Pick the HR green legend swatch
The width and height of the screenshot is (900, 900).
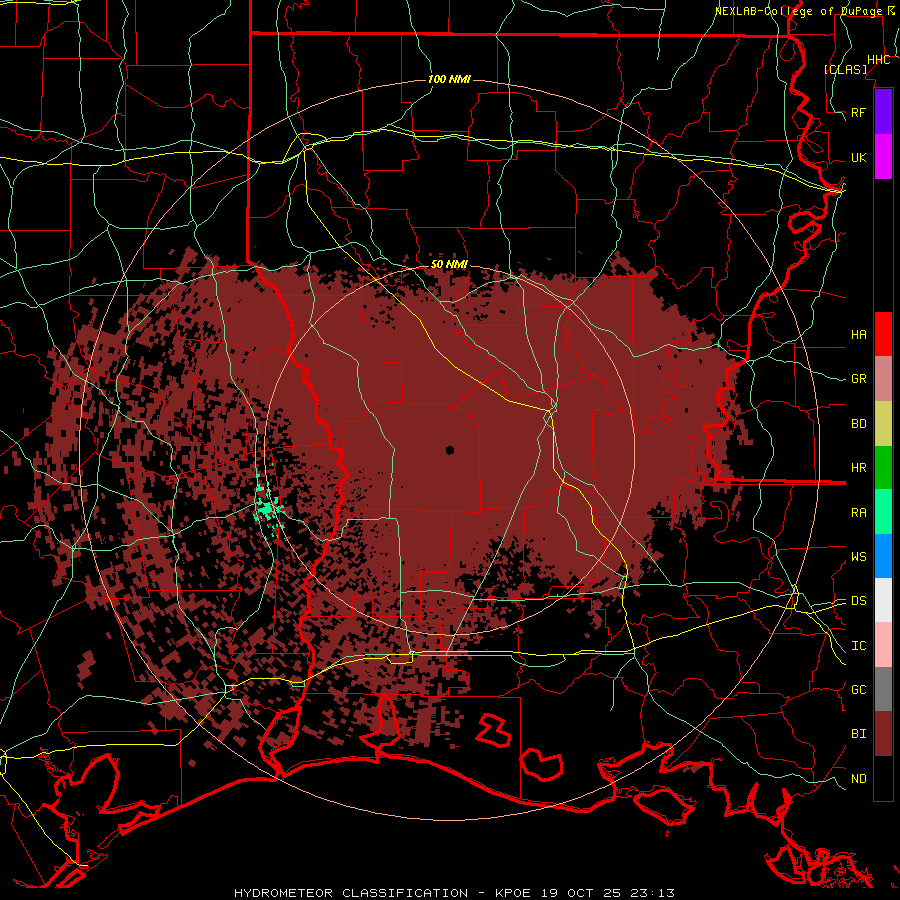pos(883,468)
